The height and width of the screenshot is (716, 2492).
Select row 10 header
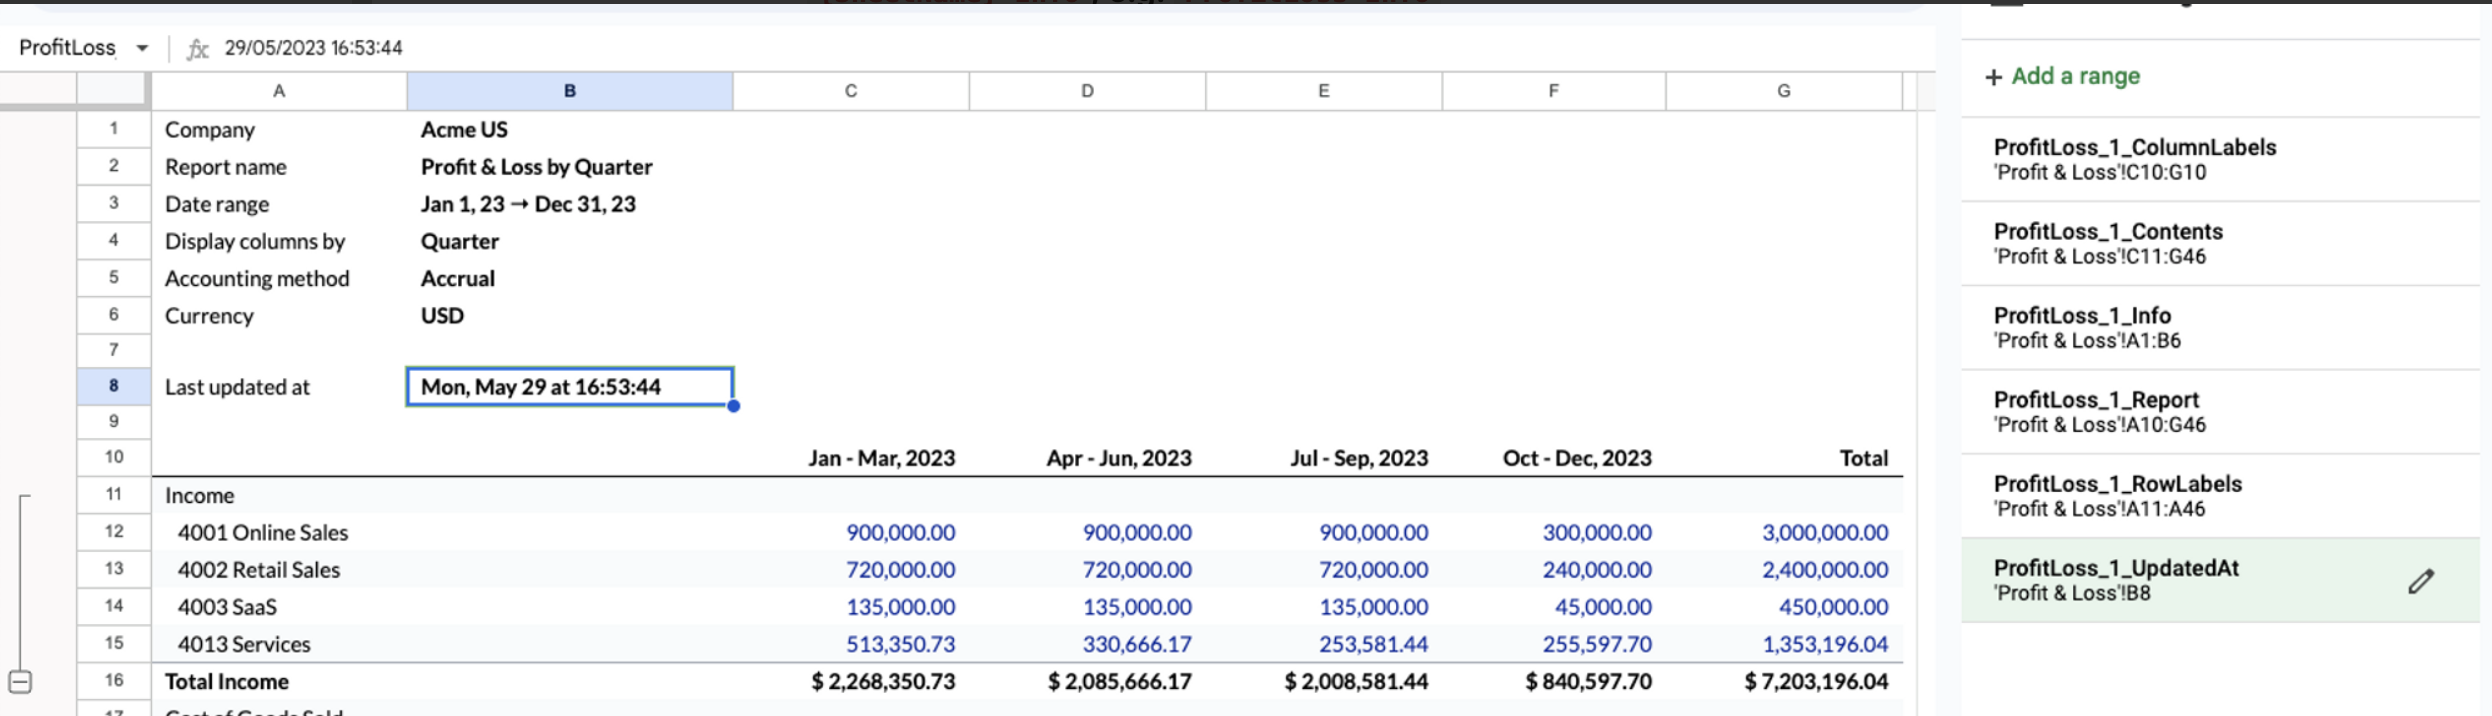[x=114, y=457]
